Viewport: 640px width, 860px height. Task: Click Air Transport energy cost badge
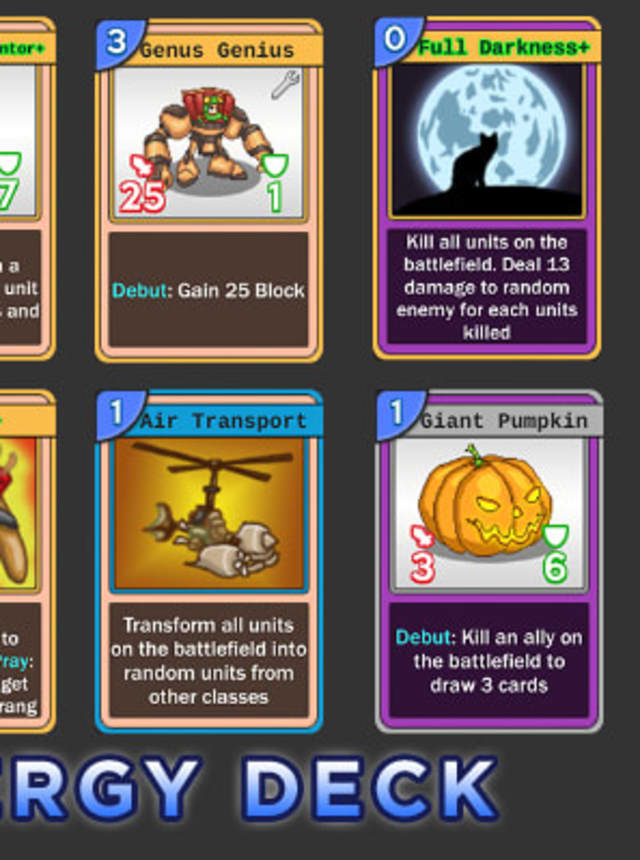(x=118, y=414)
